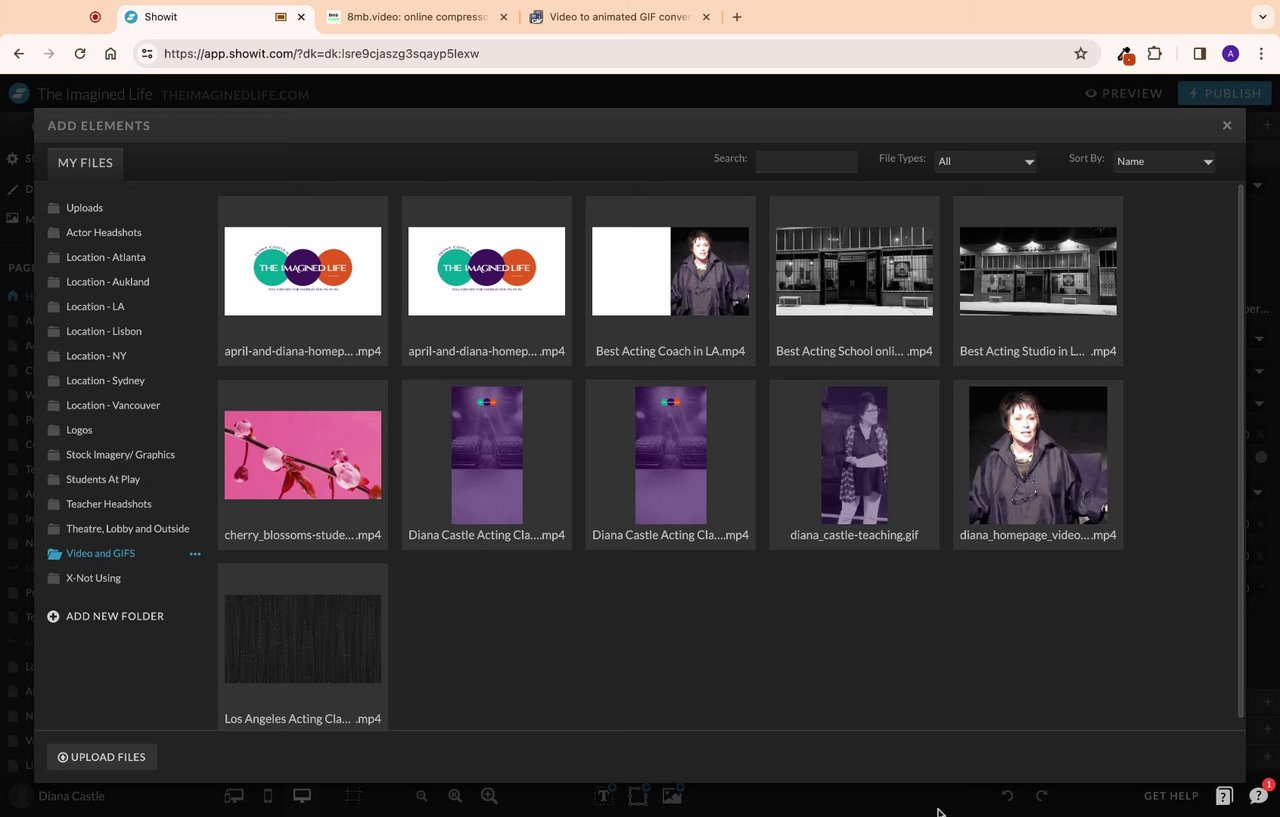Expand the browser tab search chevron
Screen dimensions: 1280x817
point(1263,17)
